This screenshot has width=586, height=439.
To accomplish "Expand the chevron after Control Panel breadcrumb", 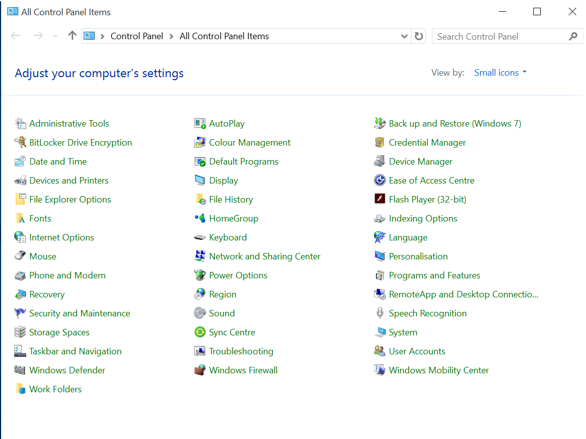I will point(171,36).
